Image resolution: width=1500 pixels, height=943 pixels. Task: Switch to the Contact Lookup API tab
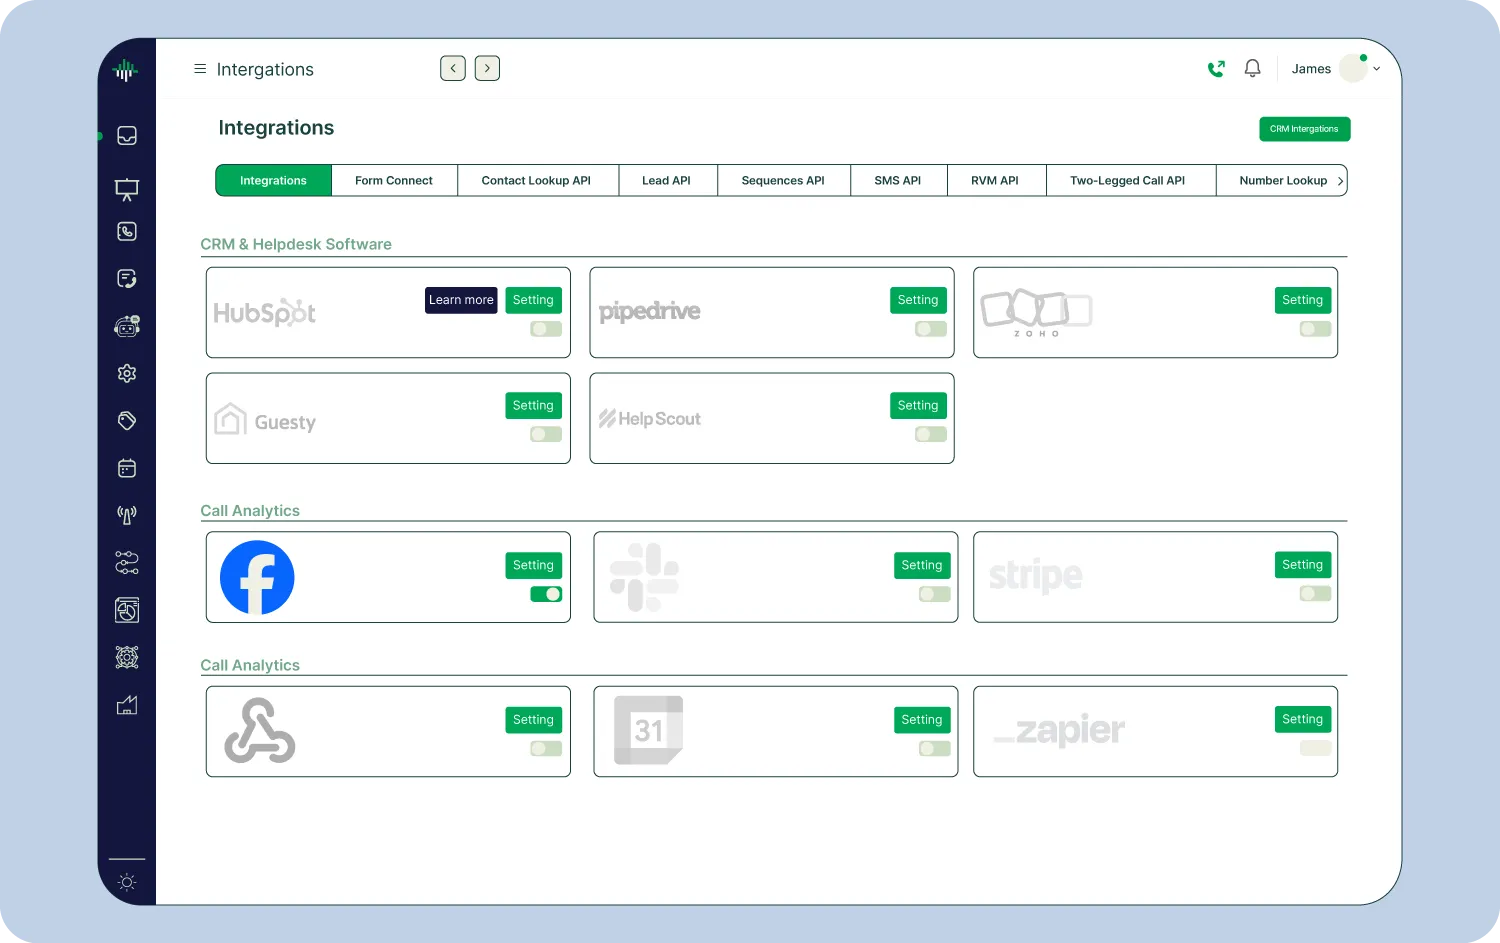point(537,181)
